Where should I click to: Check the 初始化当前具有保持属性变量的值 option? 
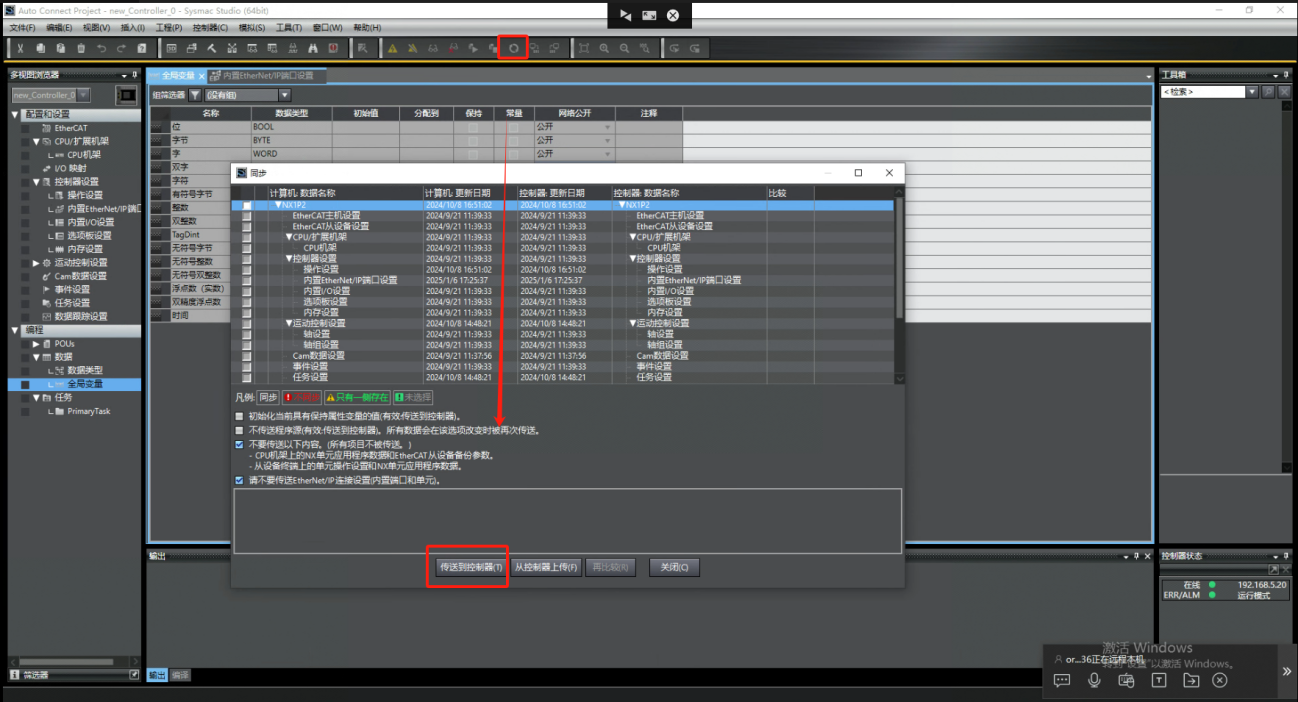coord(239,415)
